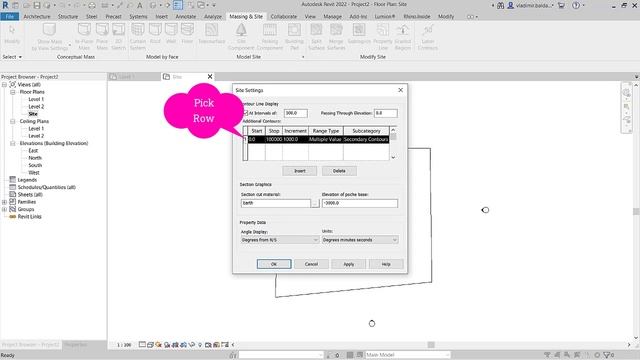Click the Passing Through Elevation field
The height and width of the screenshot is (360, 640).
[x=385, y=113]
